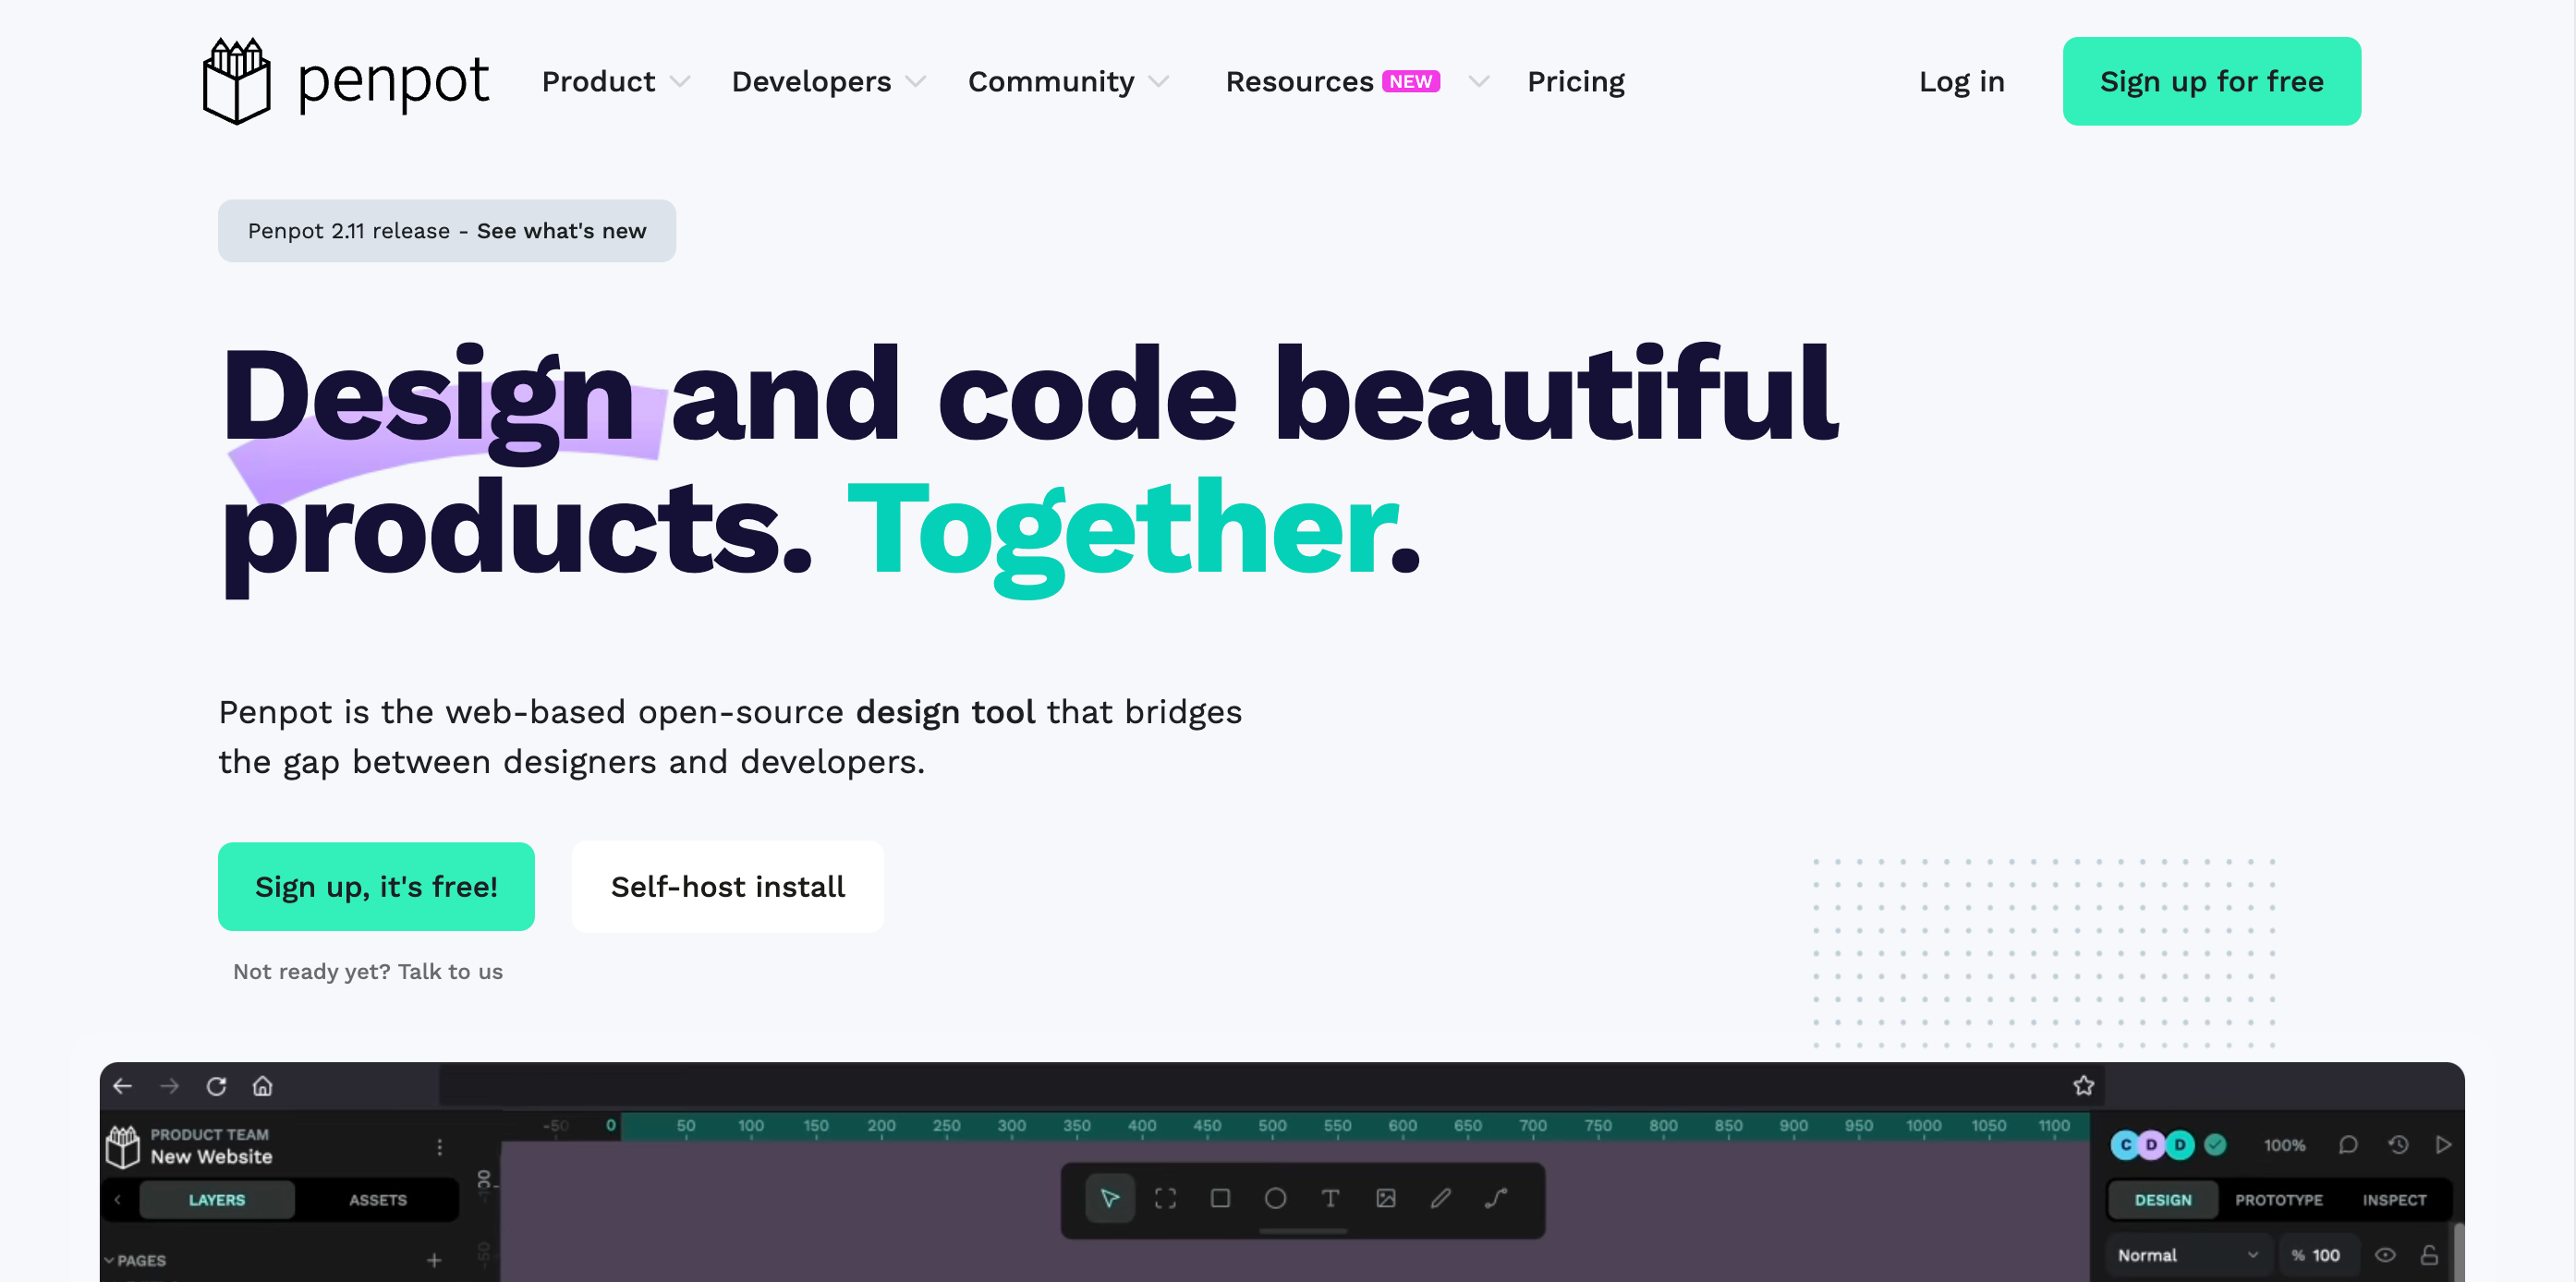
Task: Click the Penpot logo in header
Action: tap(345, 81)
